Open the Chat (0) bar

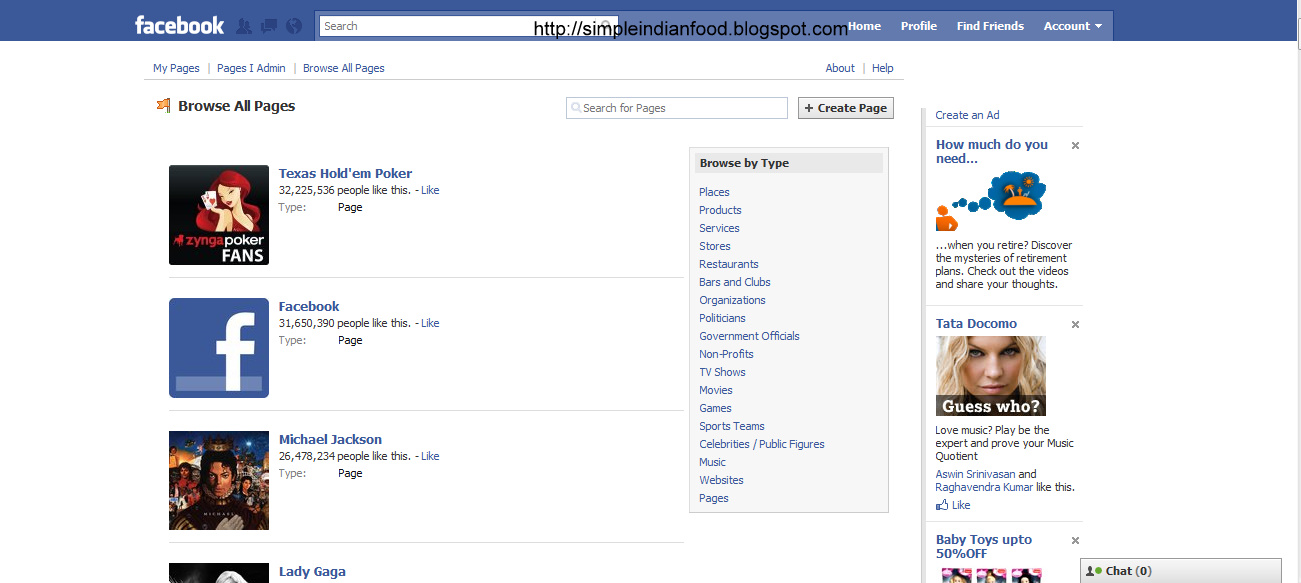[1181, 571]
